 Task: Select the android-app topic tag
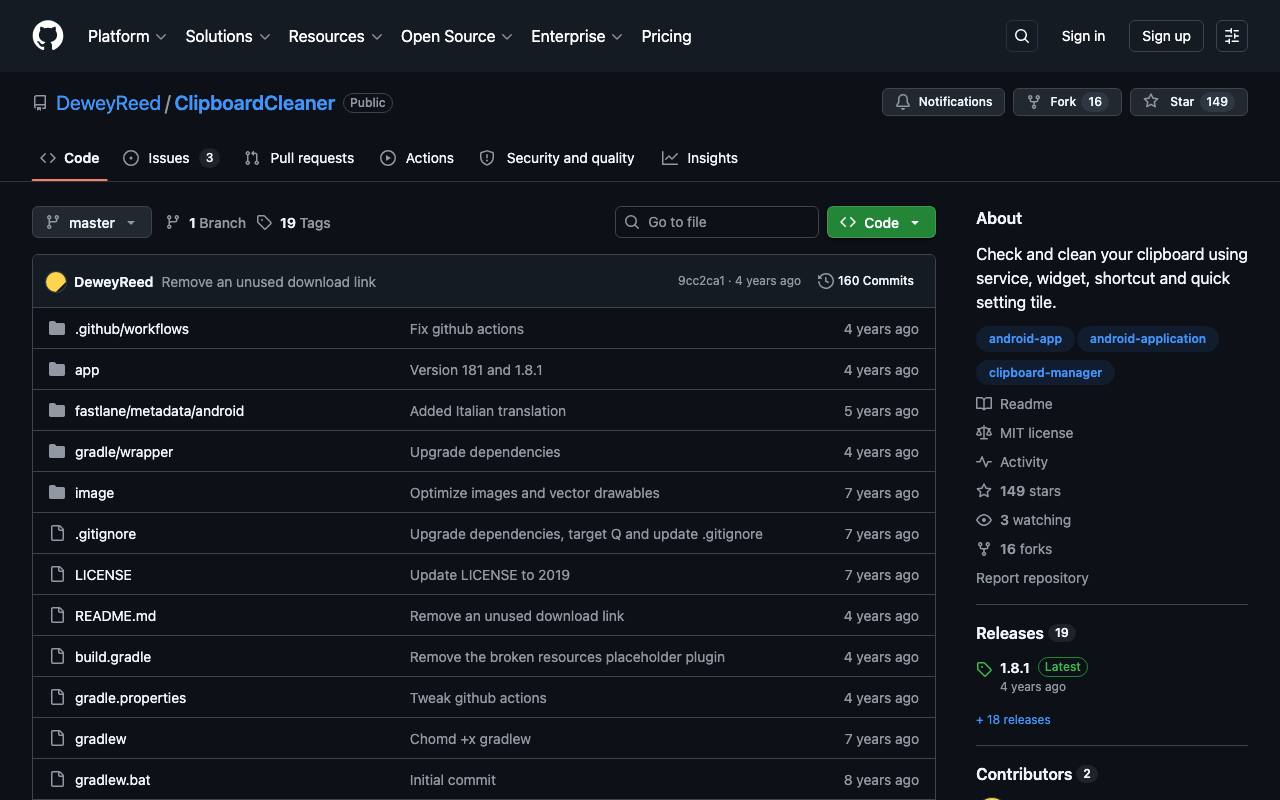click(1025, 339)
